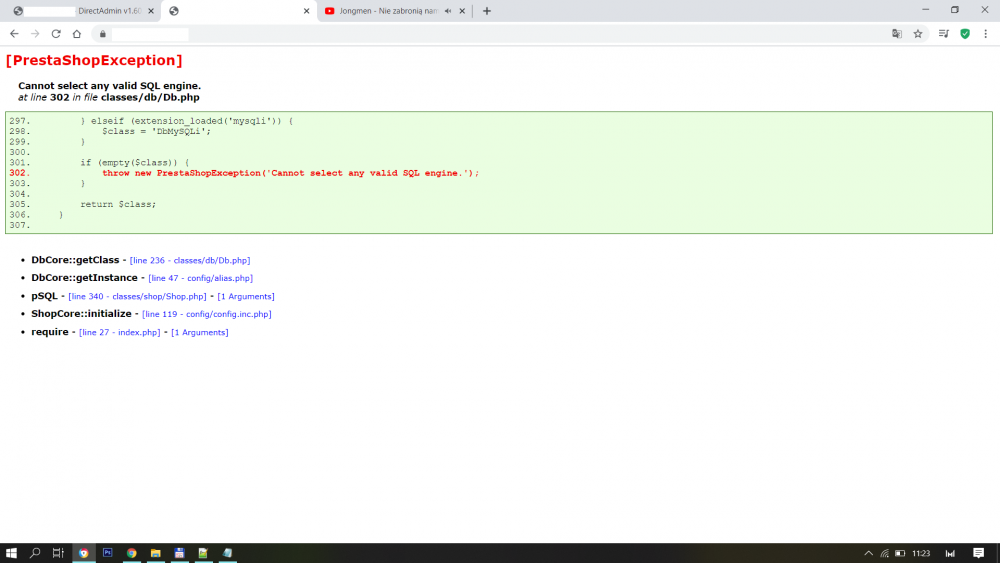This screenshot has width=1000, height=563.
Task: Click the red line 302 throw statement
Action: click(290, 173)
